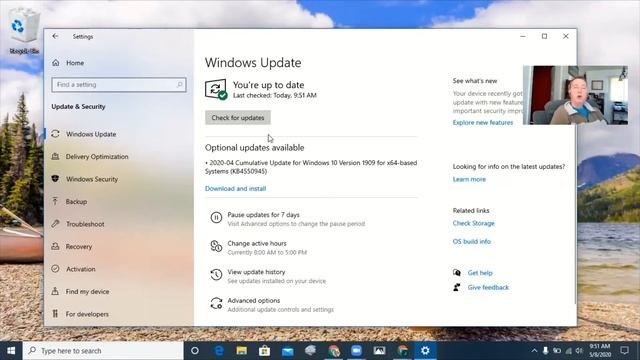
Task: Open Troubleshoot section
Action: 85,224
